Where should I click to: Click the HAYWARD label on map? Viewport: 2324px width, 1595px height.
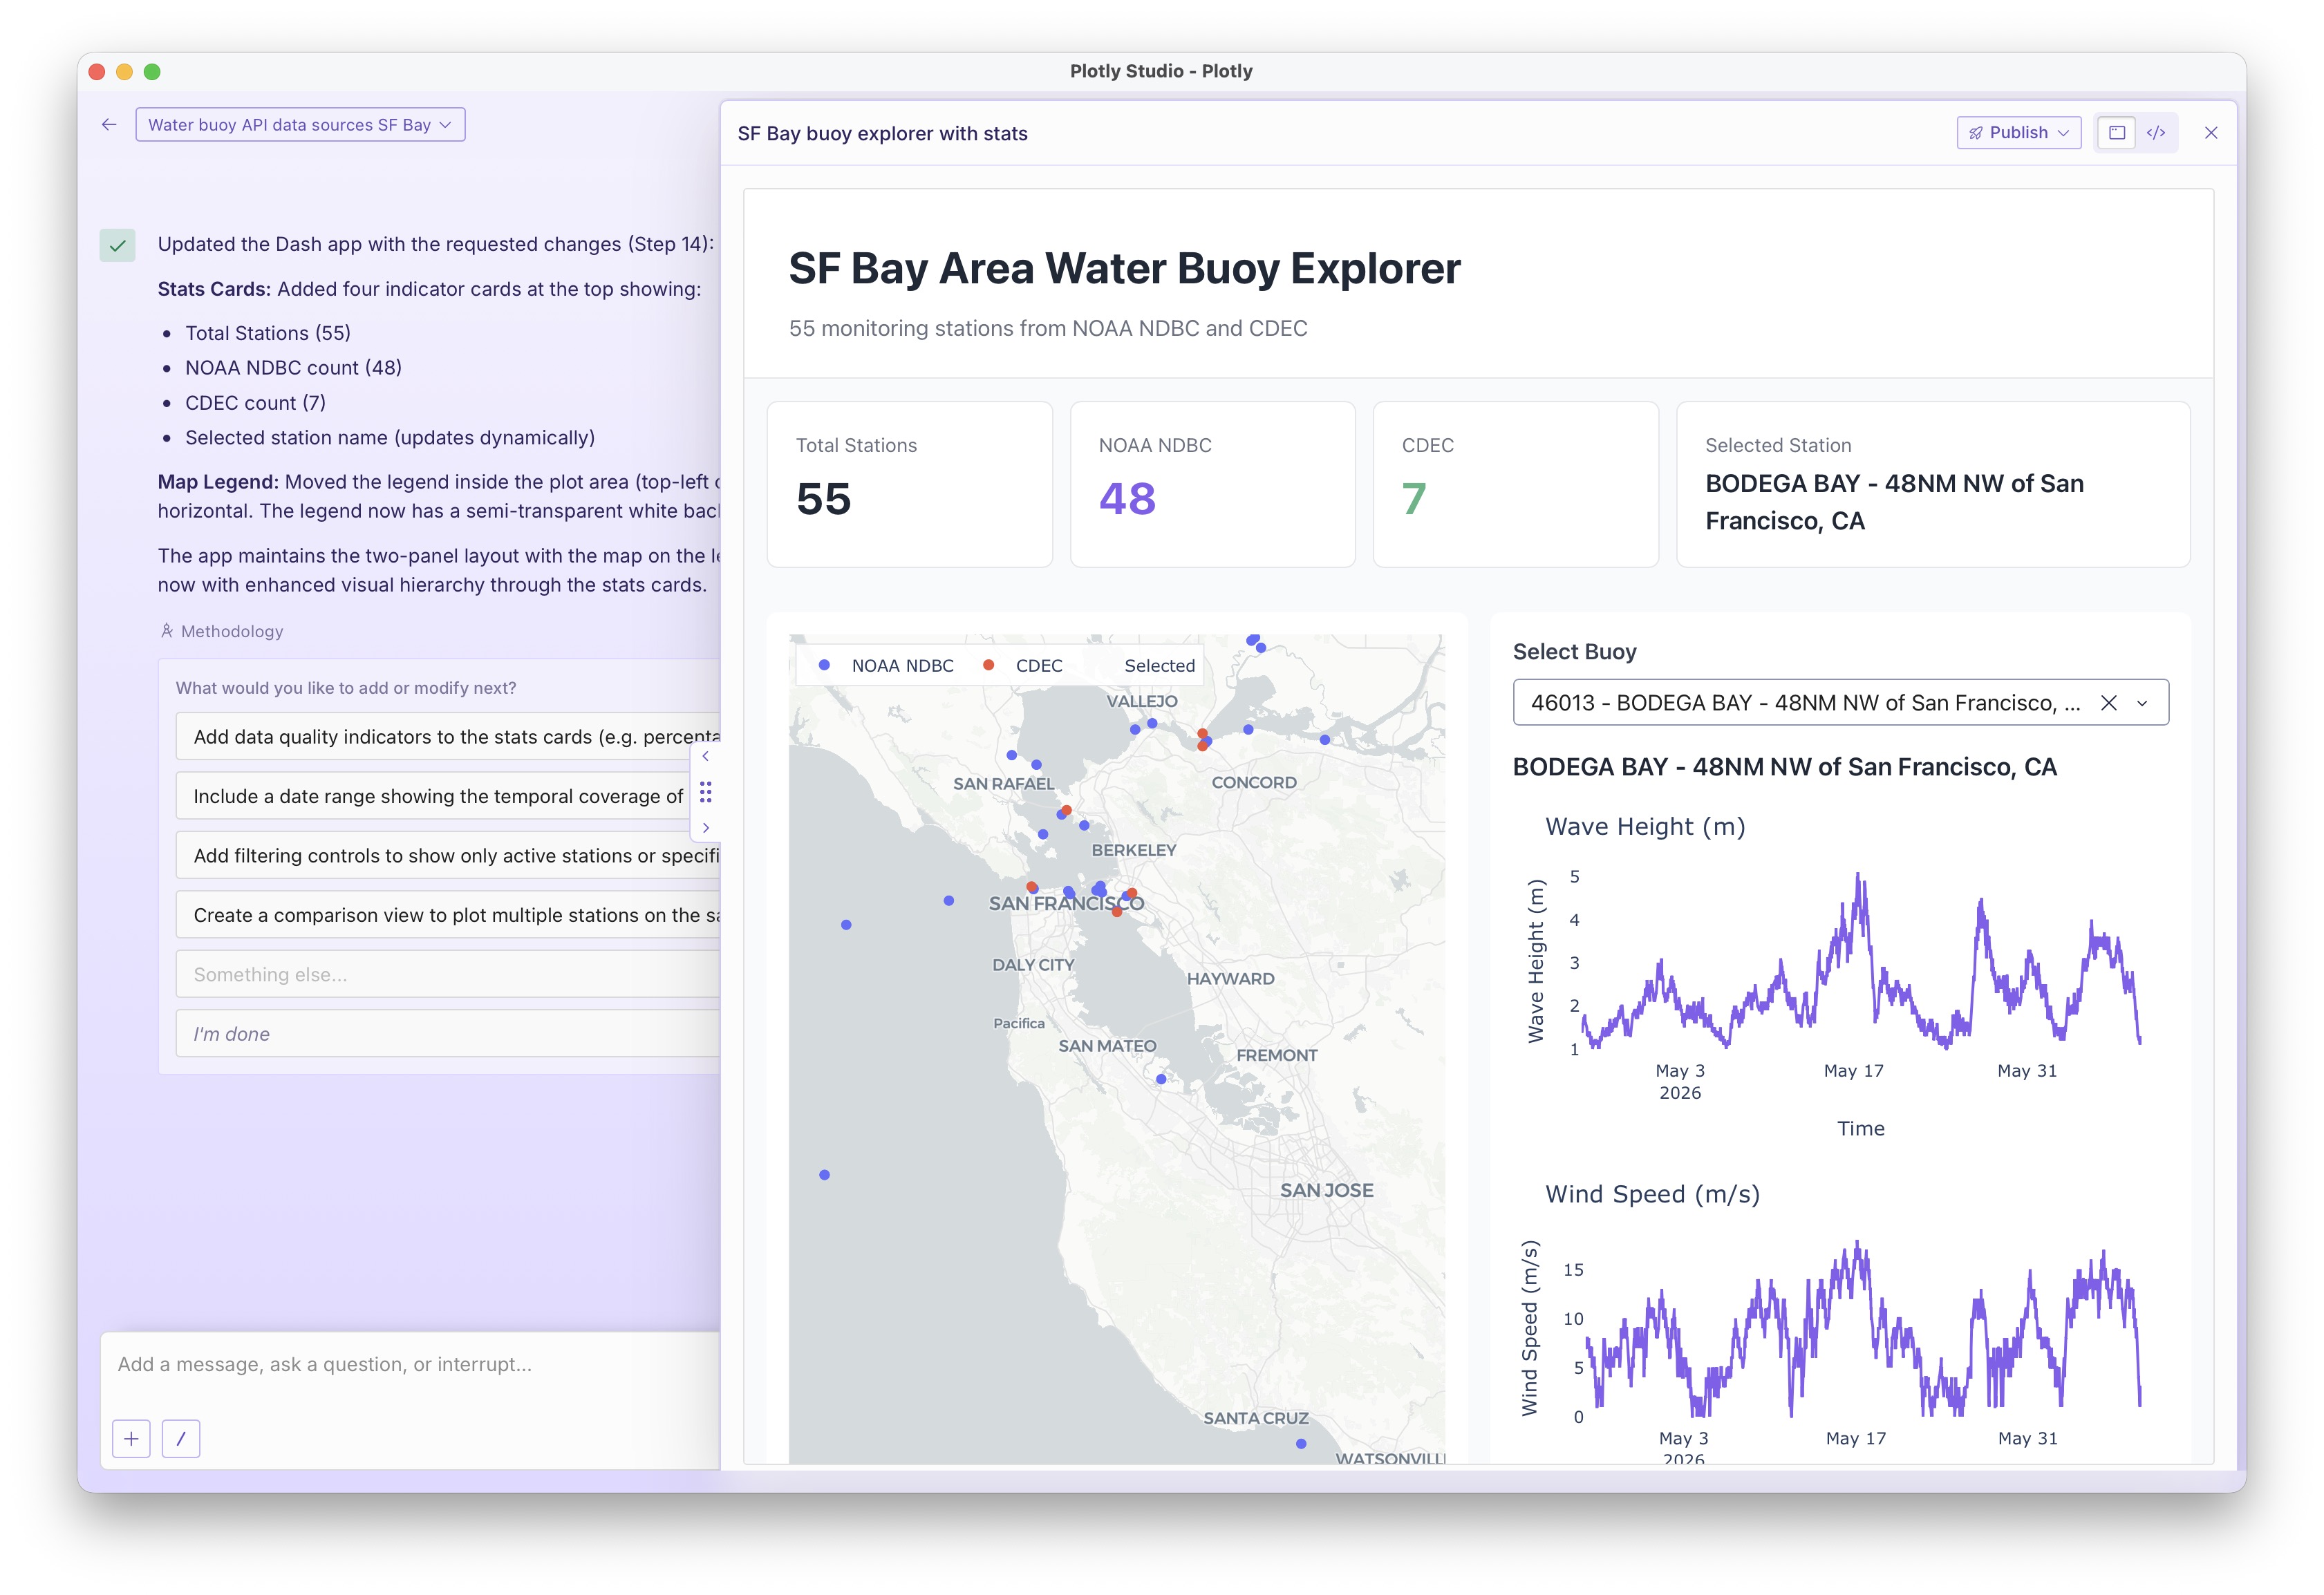click(1230, 979)
